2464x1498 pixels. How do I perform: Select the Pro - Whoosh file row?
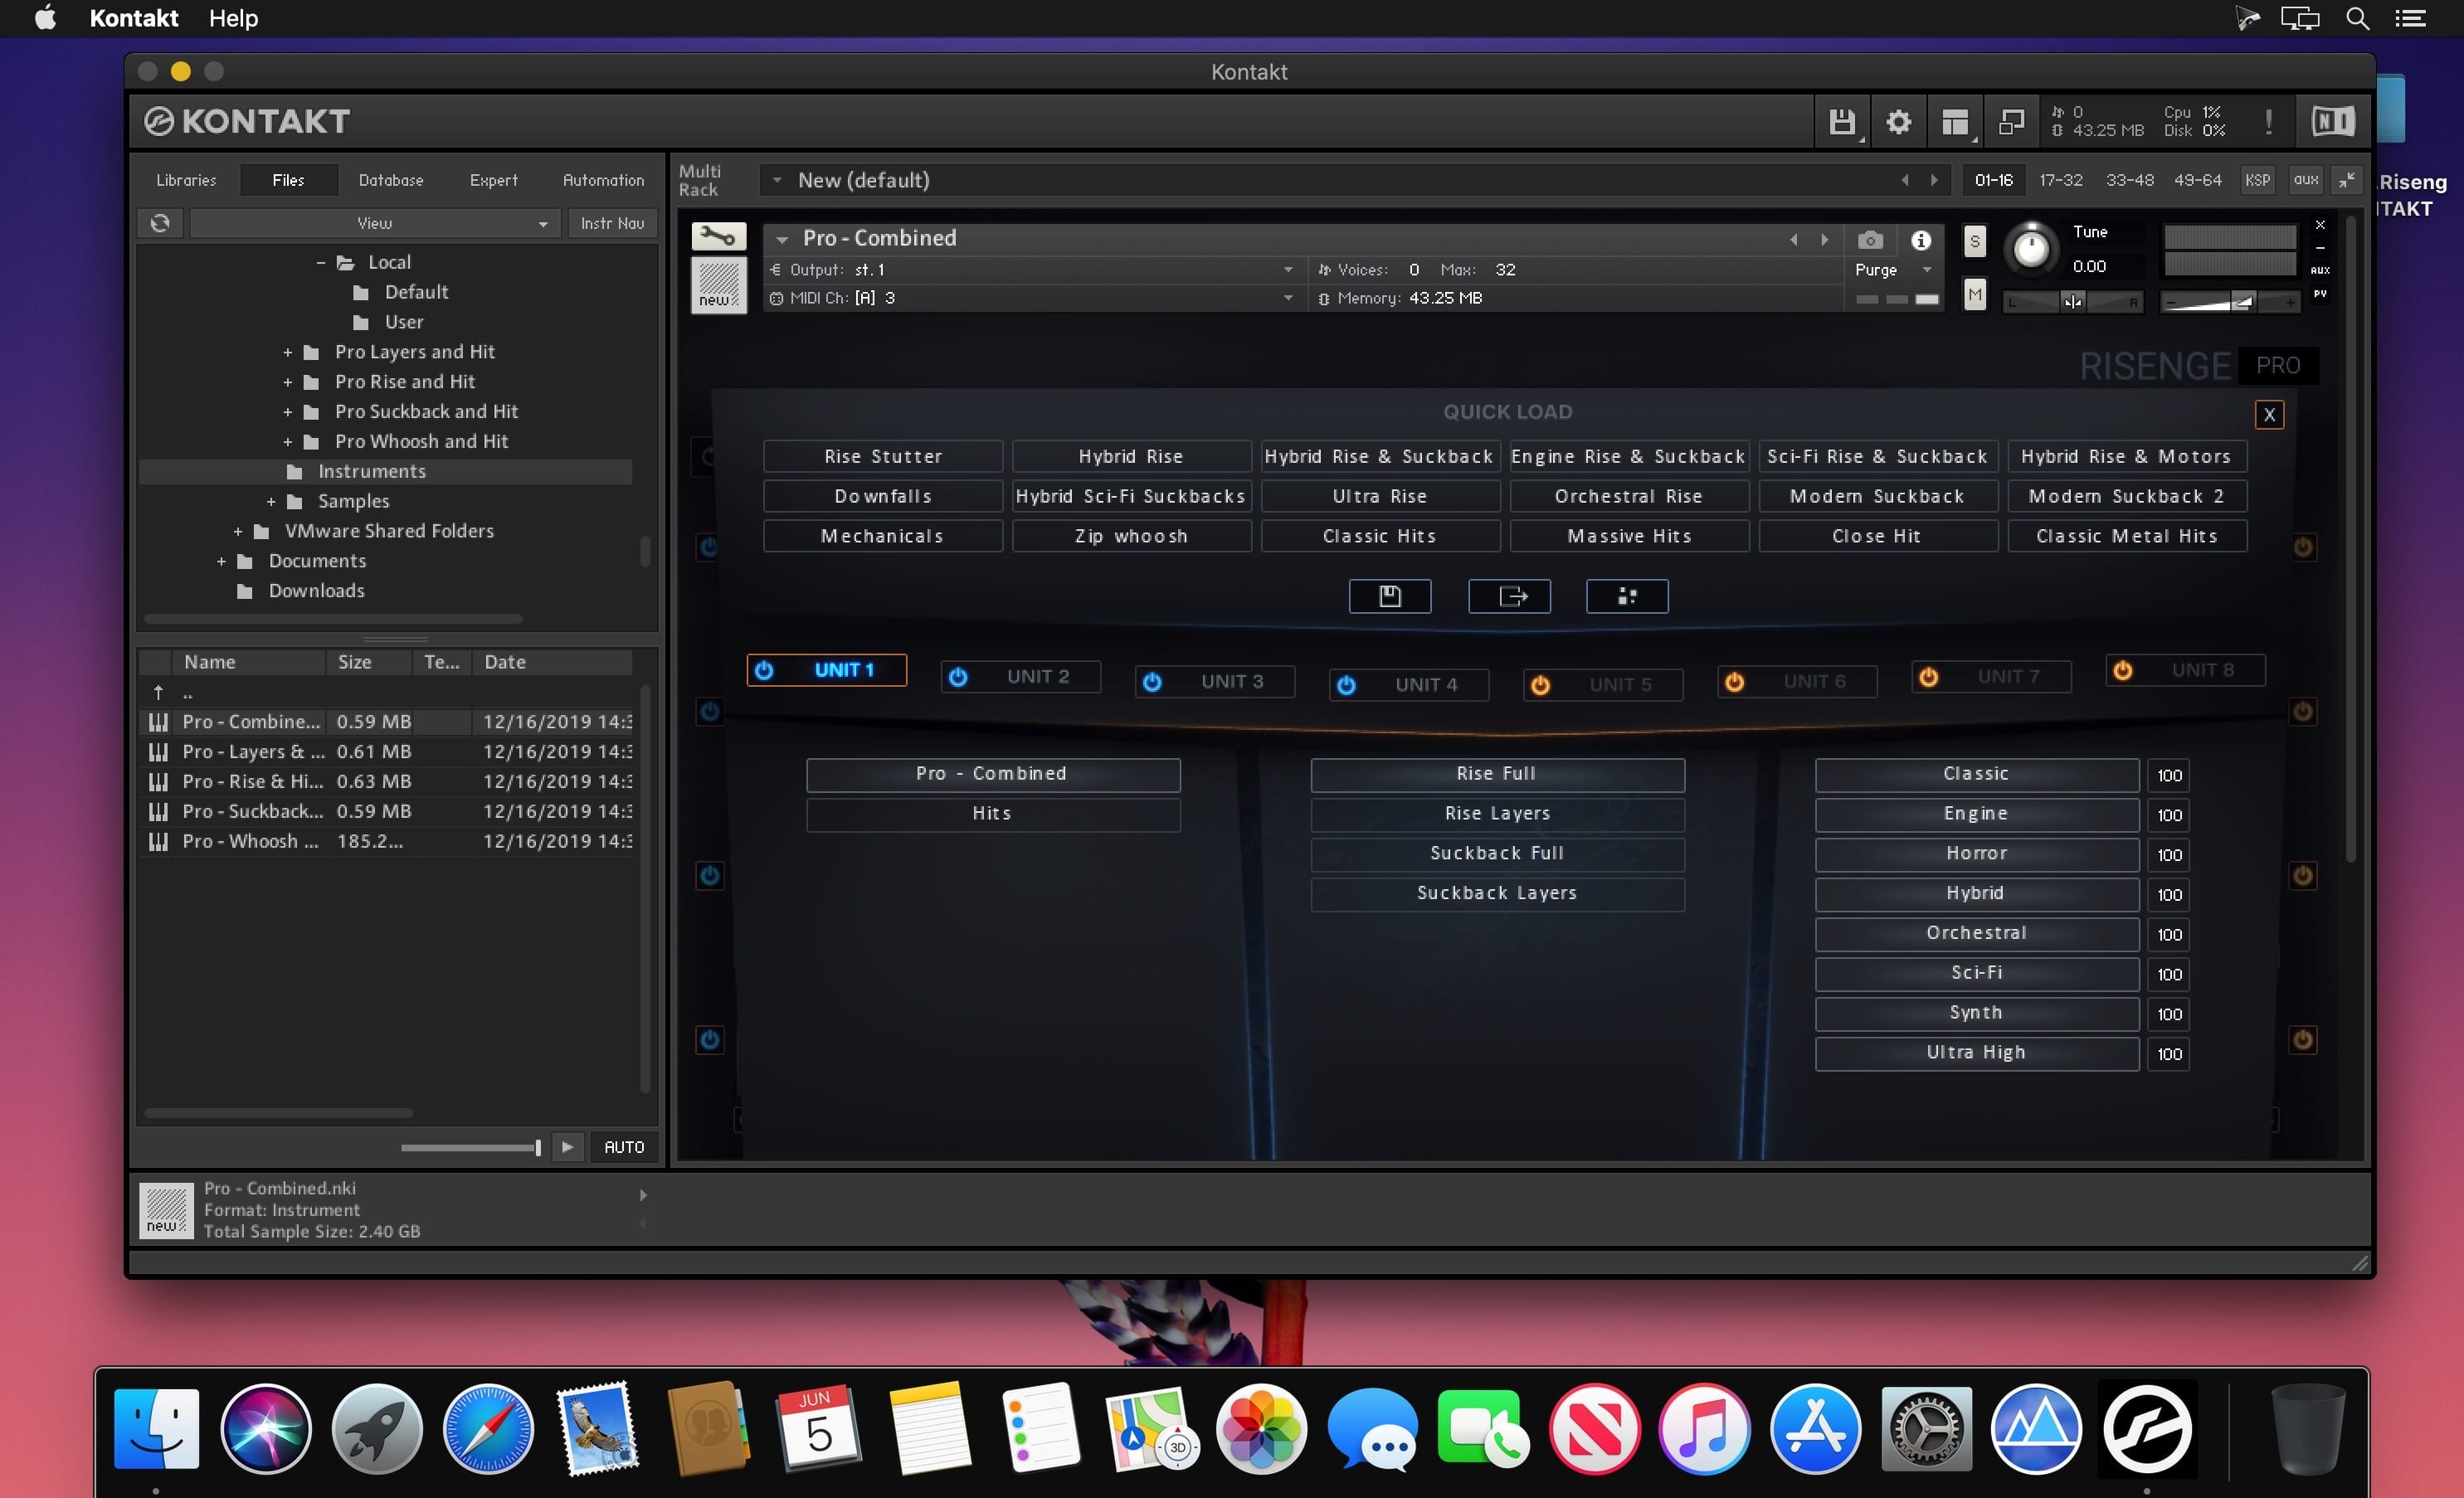[386, 841]
